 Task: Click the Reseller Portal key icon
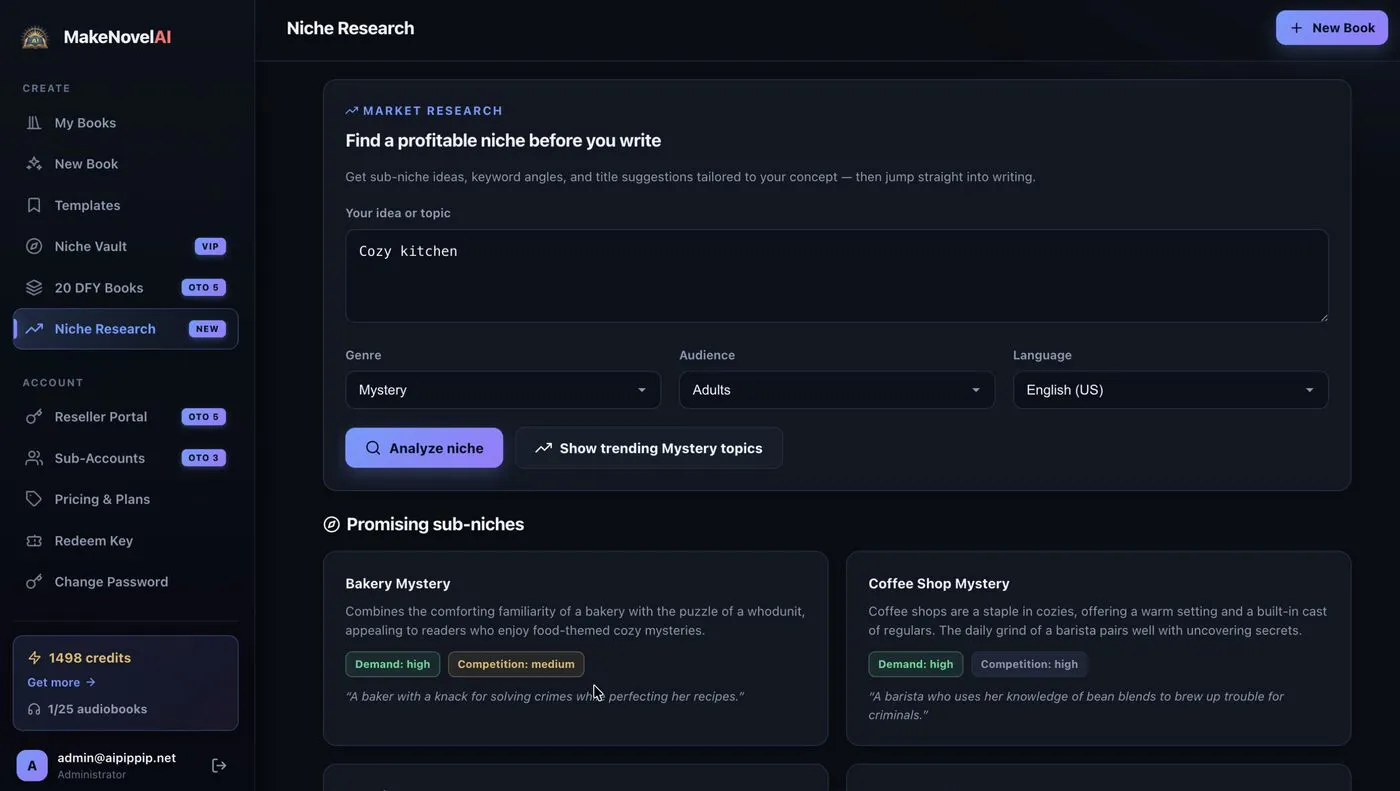[34, 417]
